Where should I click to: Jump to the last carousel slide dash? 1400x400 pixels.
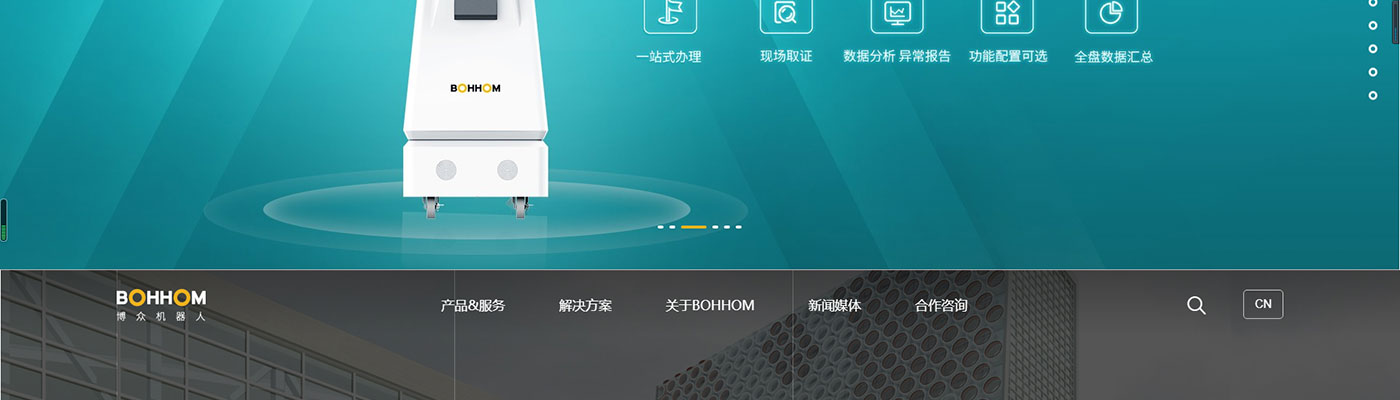tap(738, 227)
